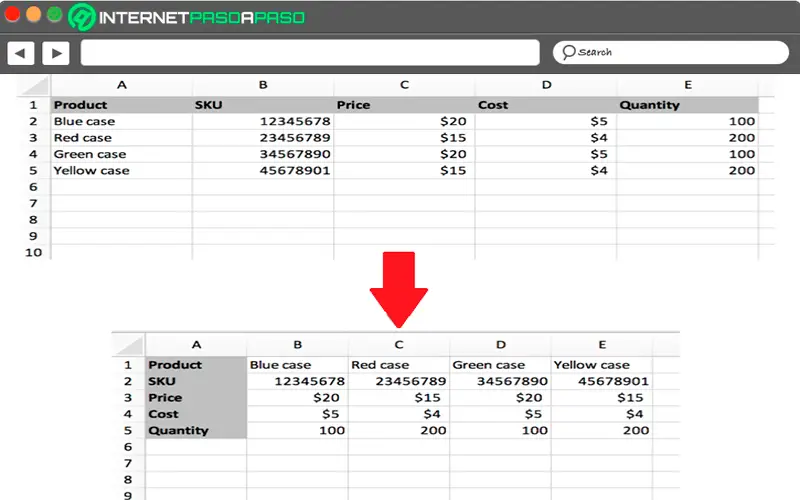Click Blue case cell in lower sheet row 1
Viewport: 800px width, 500px height.
(297, 365)
